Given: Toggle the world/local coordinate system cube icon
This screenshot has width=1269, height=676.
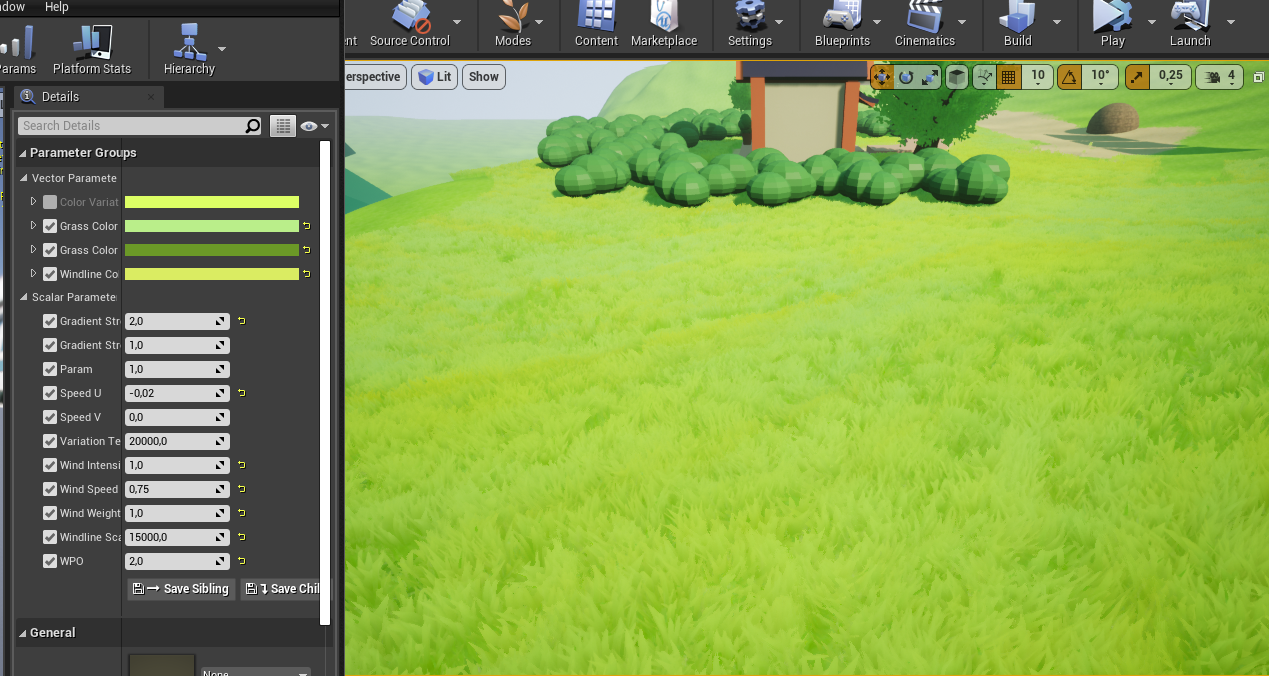Looking at the screenshot, I should tap(957, 76).
